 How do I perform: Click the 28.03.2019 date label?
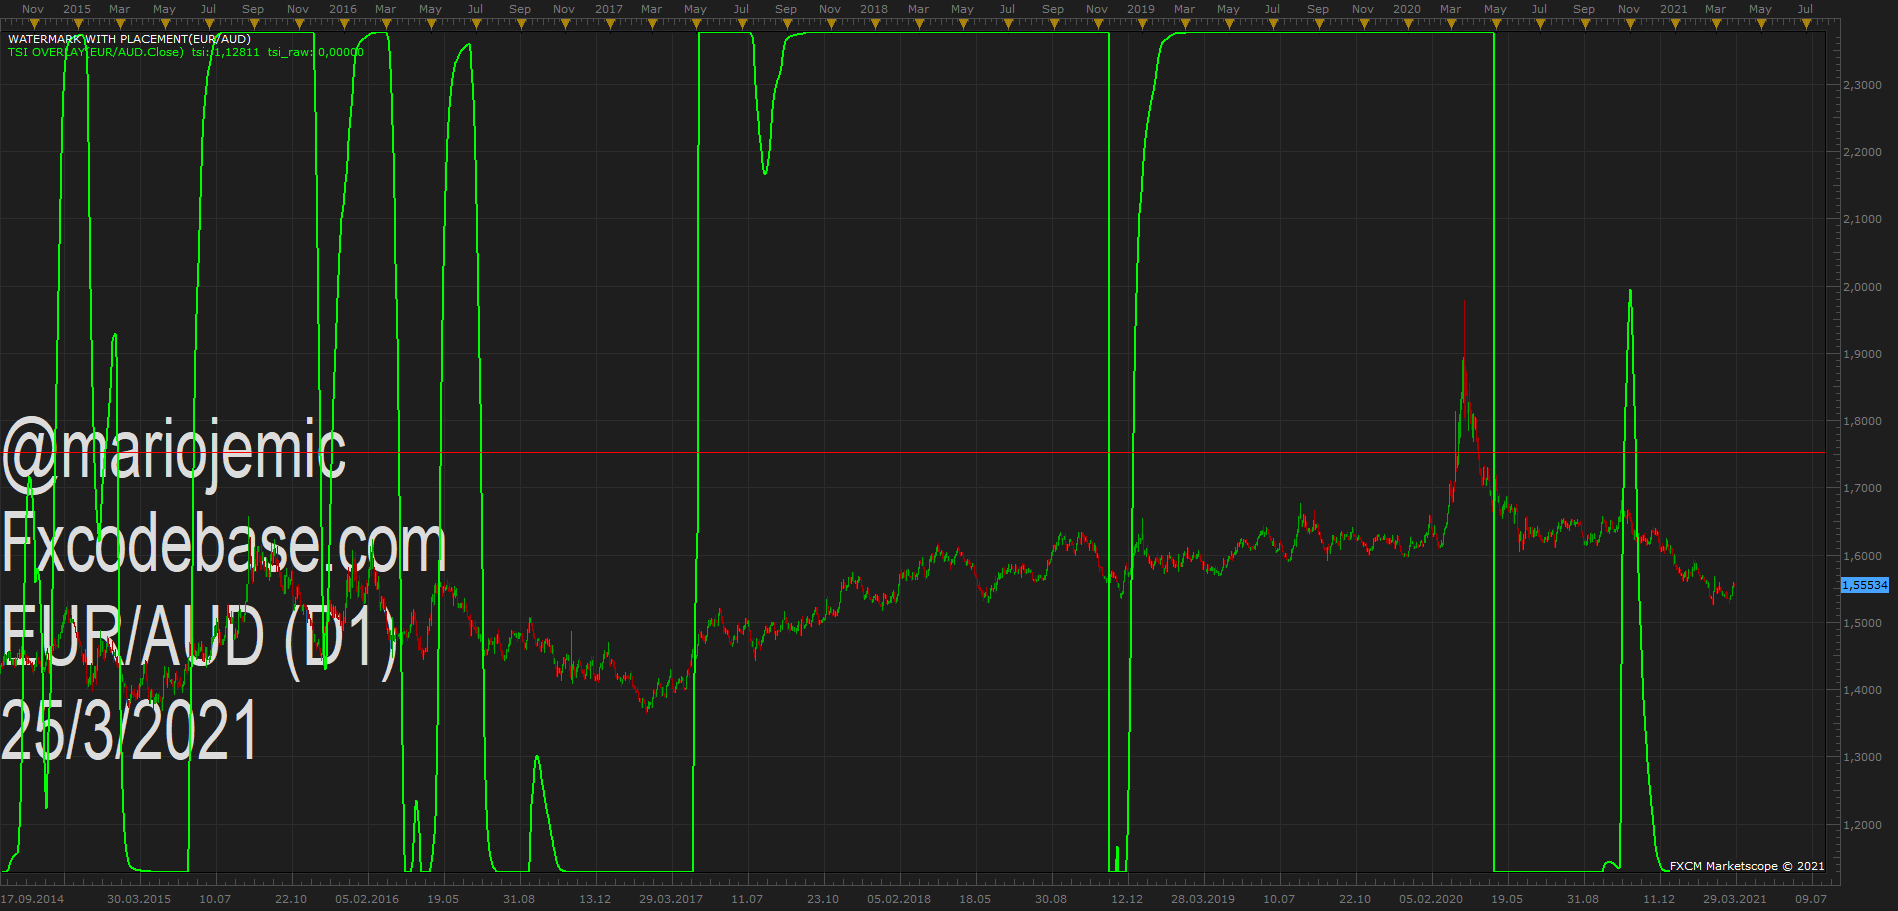click(1203, 899)
